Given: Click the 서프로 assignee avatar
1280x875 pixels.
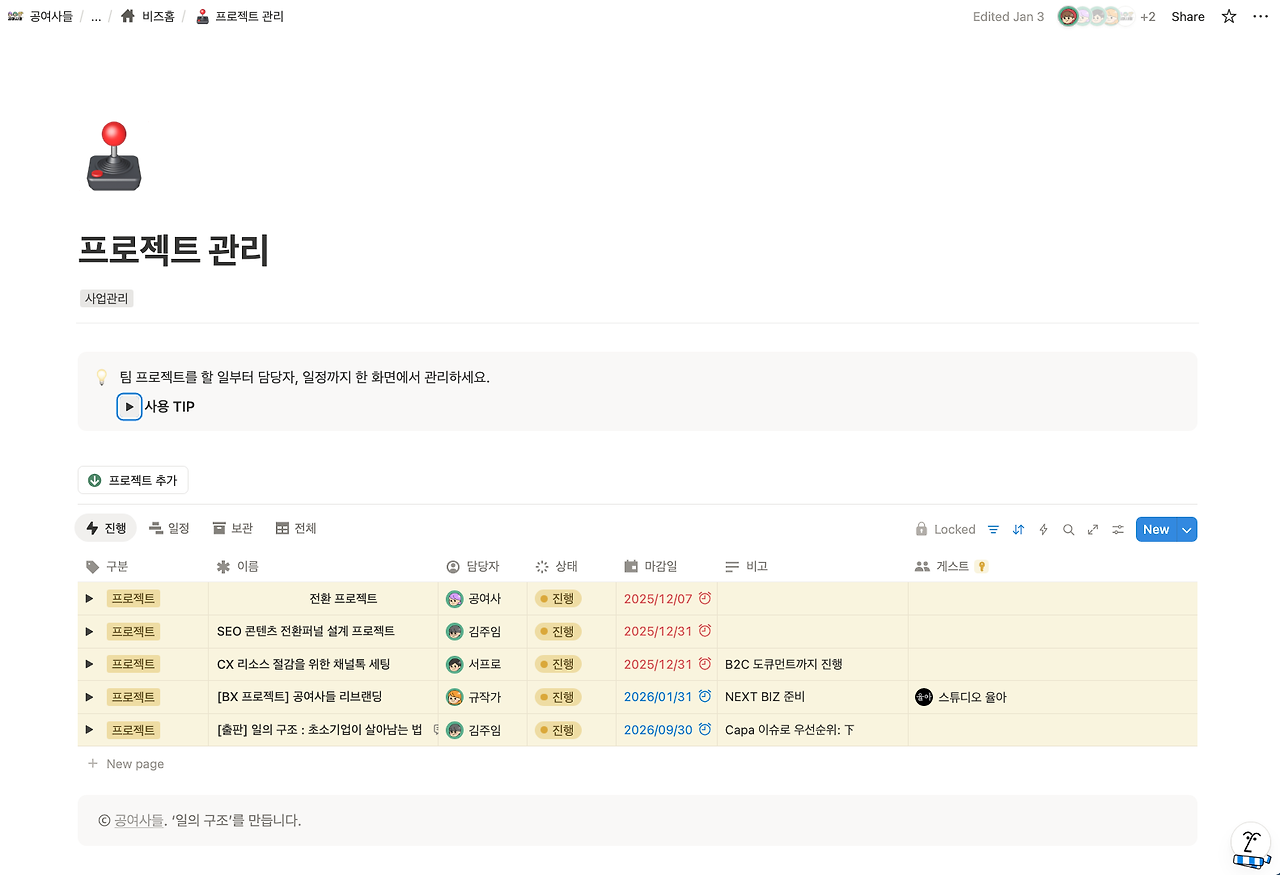Looking at the screenshot, I should tap(455, 664).
